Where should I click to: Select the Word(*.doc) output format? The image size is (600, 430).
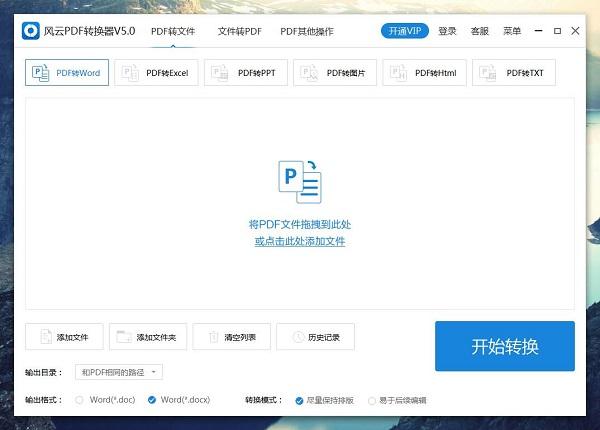click(80, 400)
